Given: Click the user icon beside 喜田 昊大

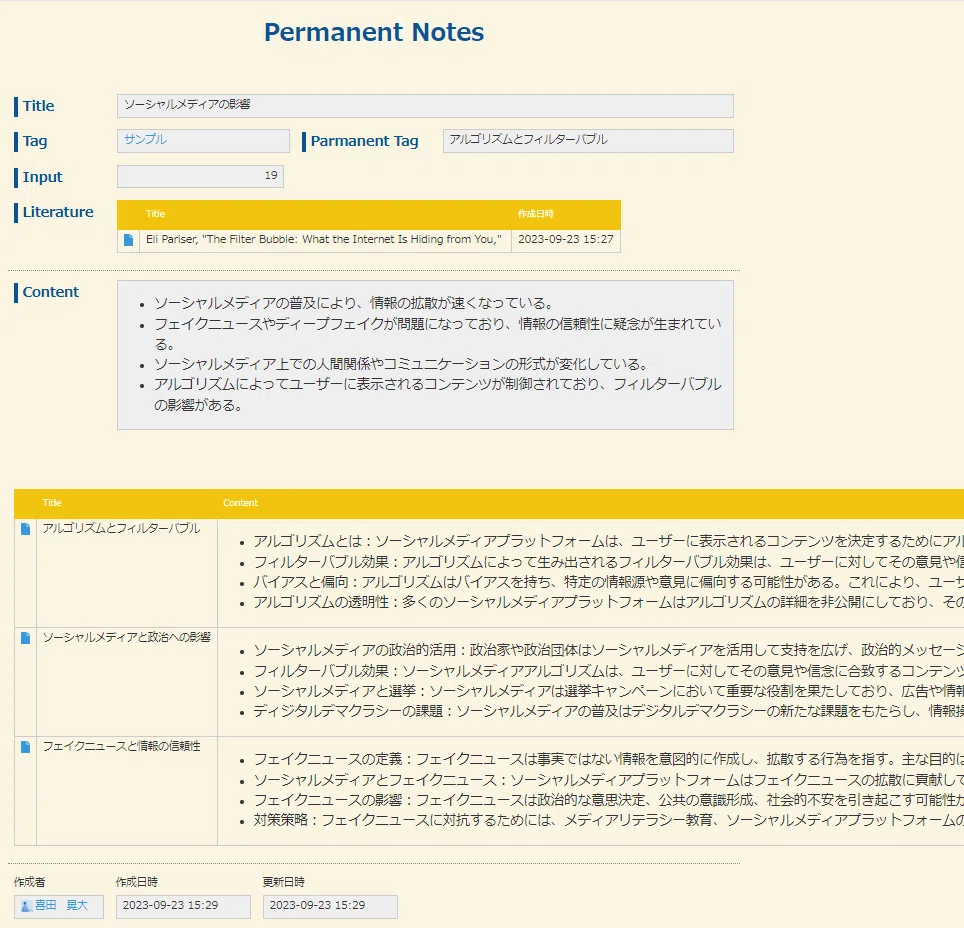Looking at the screenshot, I should [x=26, y=906].
